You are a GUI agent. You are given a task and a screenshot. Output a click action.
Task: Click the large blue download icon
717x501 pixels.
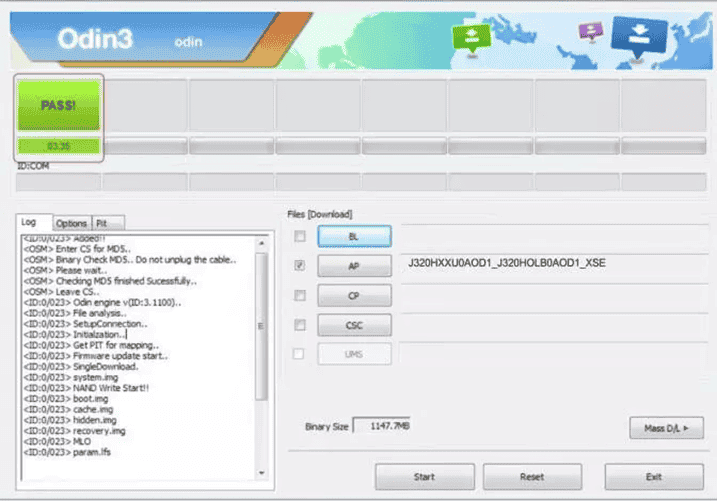639,38
